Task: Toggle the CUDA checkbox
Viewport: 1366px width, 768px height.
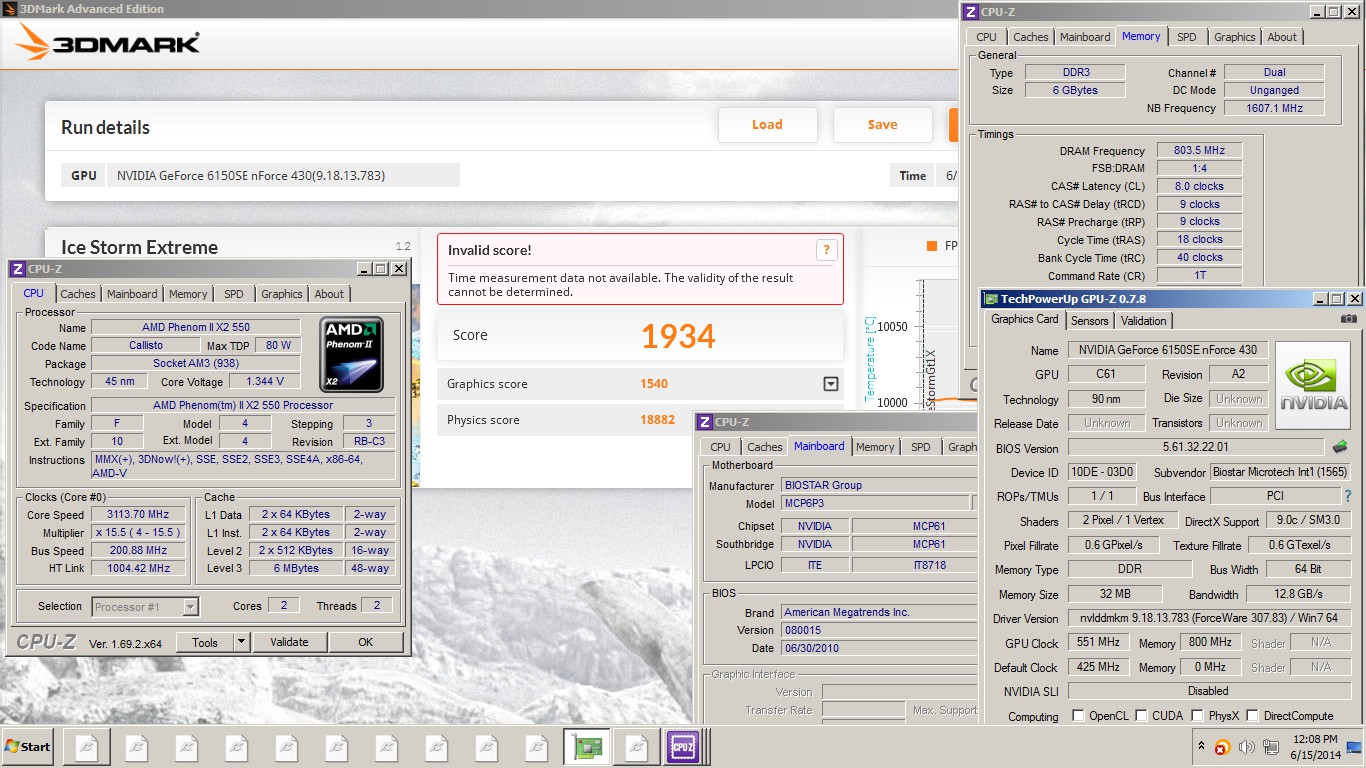Action: tap(1140, 716)
